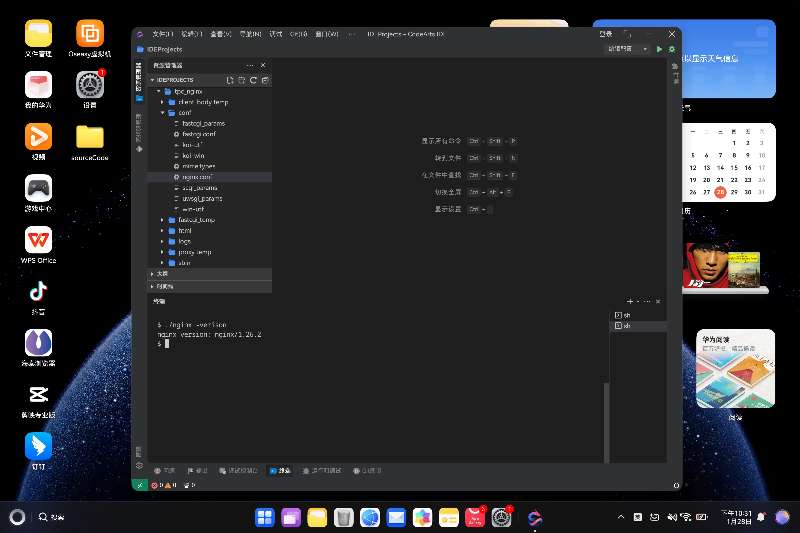The image size is (800, 533).
Task: Open WPS Office desktop icon
Action: pyautogui.click(x=38, y=245)
